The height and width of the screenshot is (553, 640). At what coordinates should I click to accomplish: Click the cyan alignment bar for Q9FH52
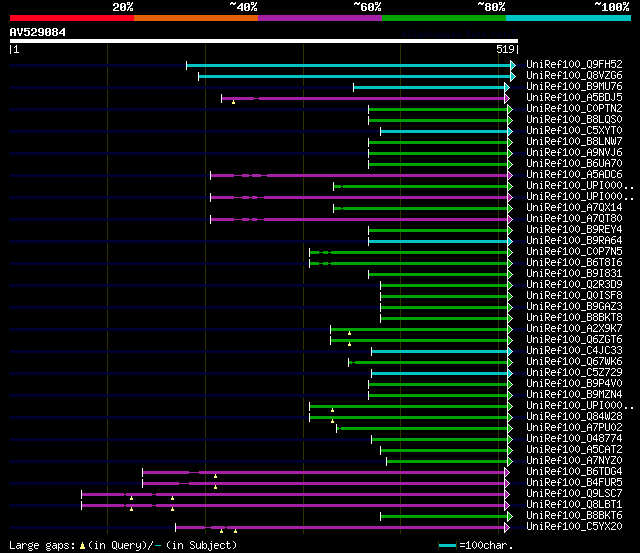(x=349, y=65)
